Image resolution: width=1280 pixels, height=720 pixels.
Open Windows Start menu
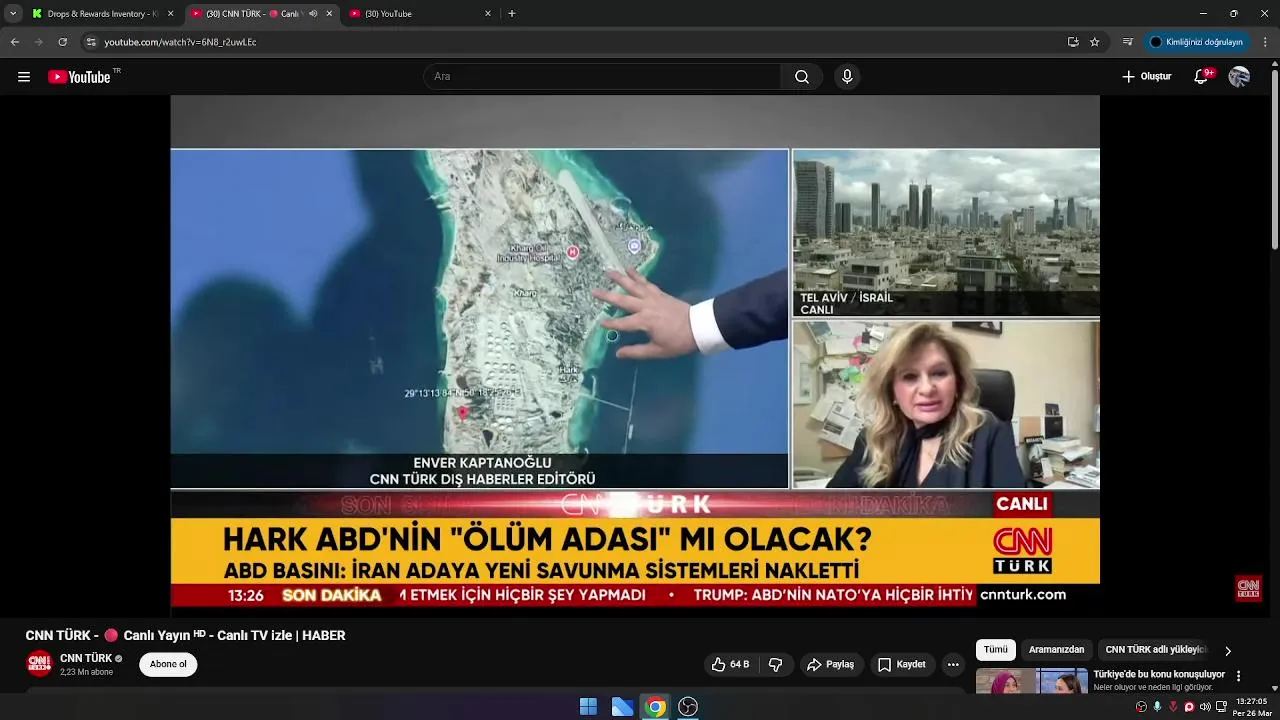[588, 707]
